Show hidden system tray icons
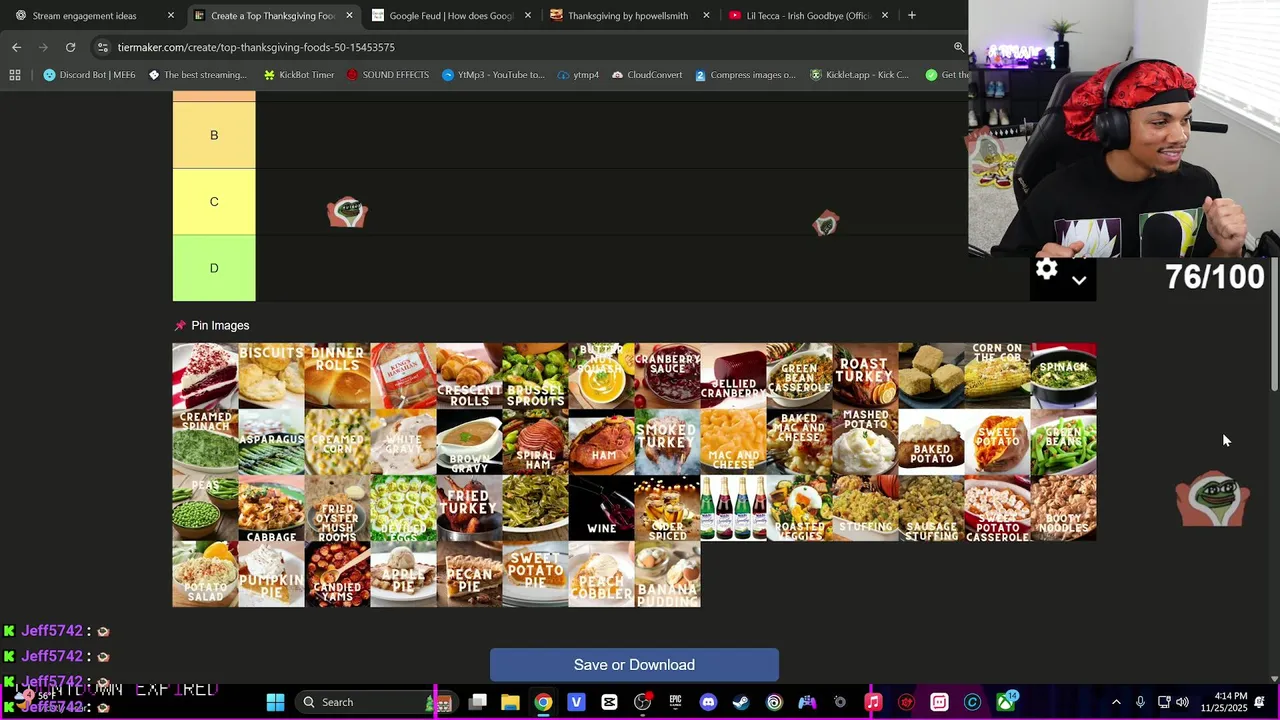The image size is (1280, 720). (1116, 702)
